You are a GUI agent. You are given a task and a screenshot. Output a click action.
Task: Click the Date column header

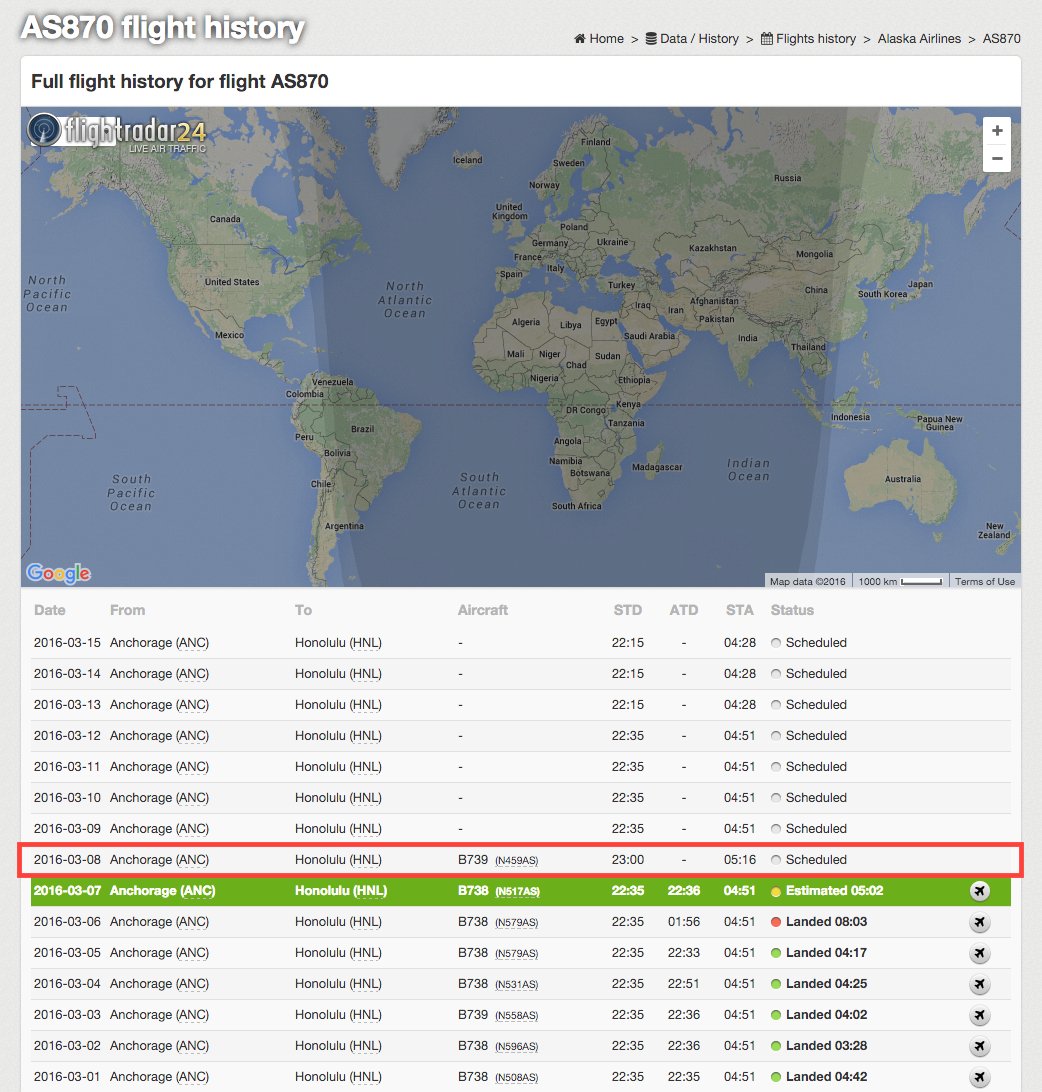click(x=49, y=610)
